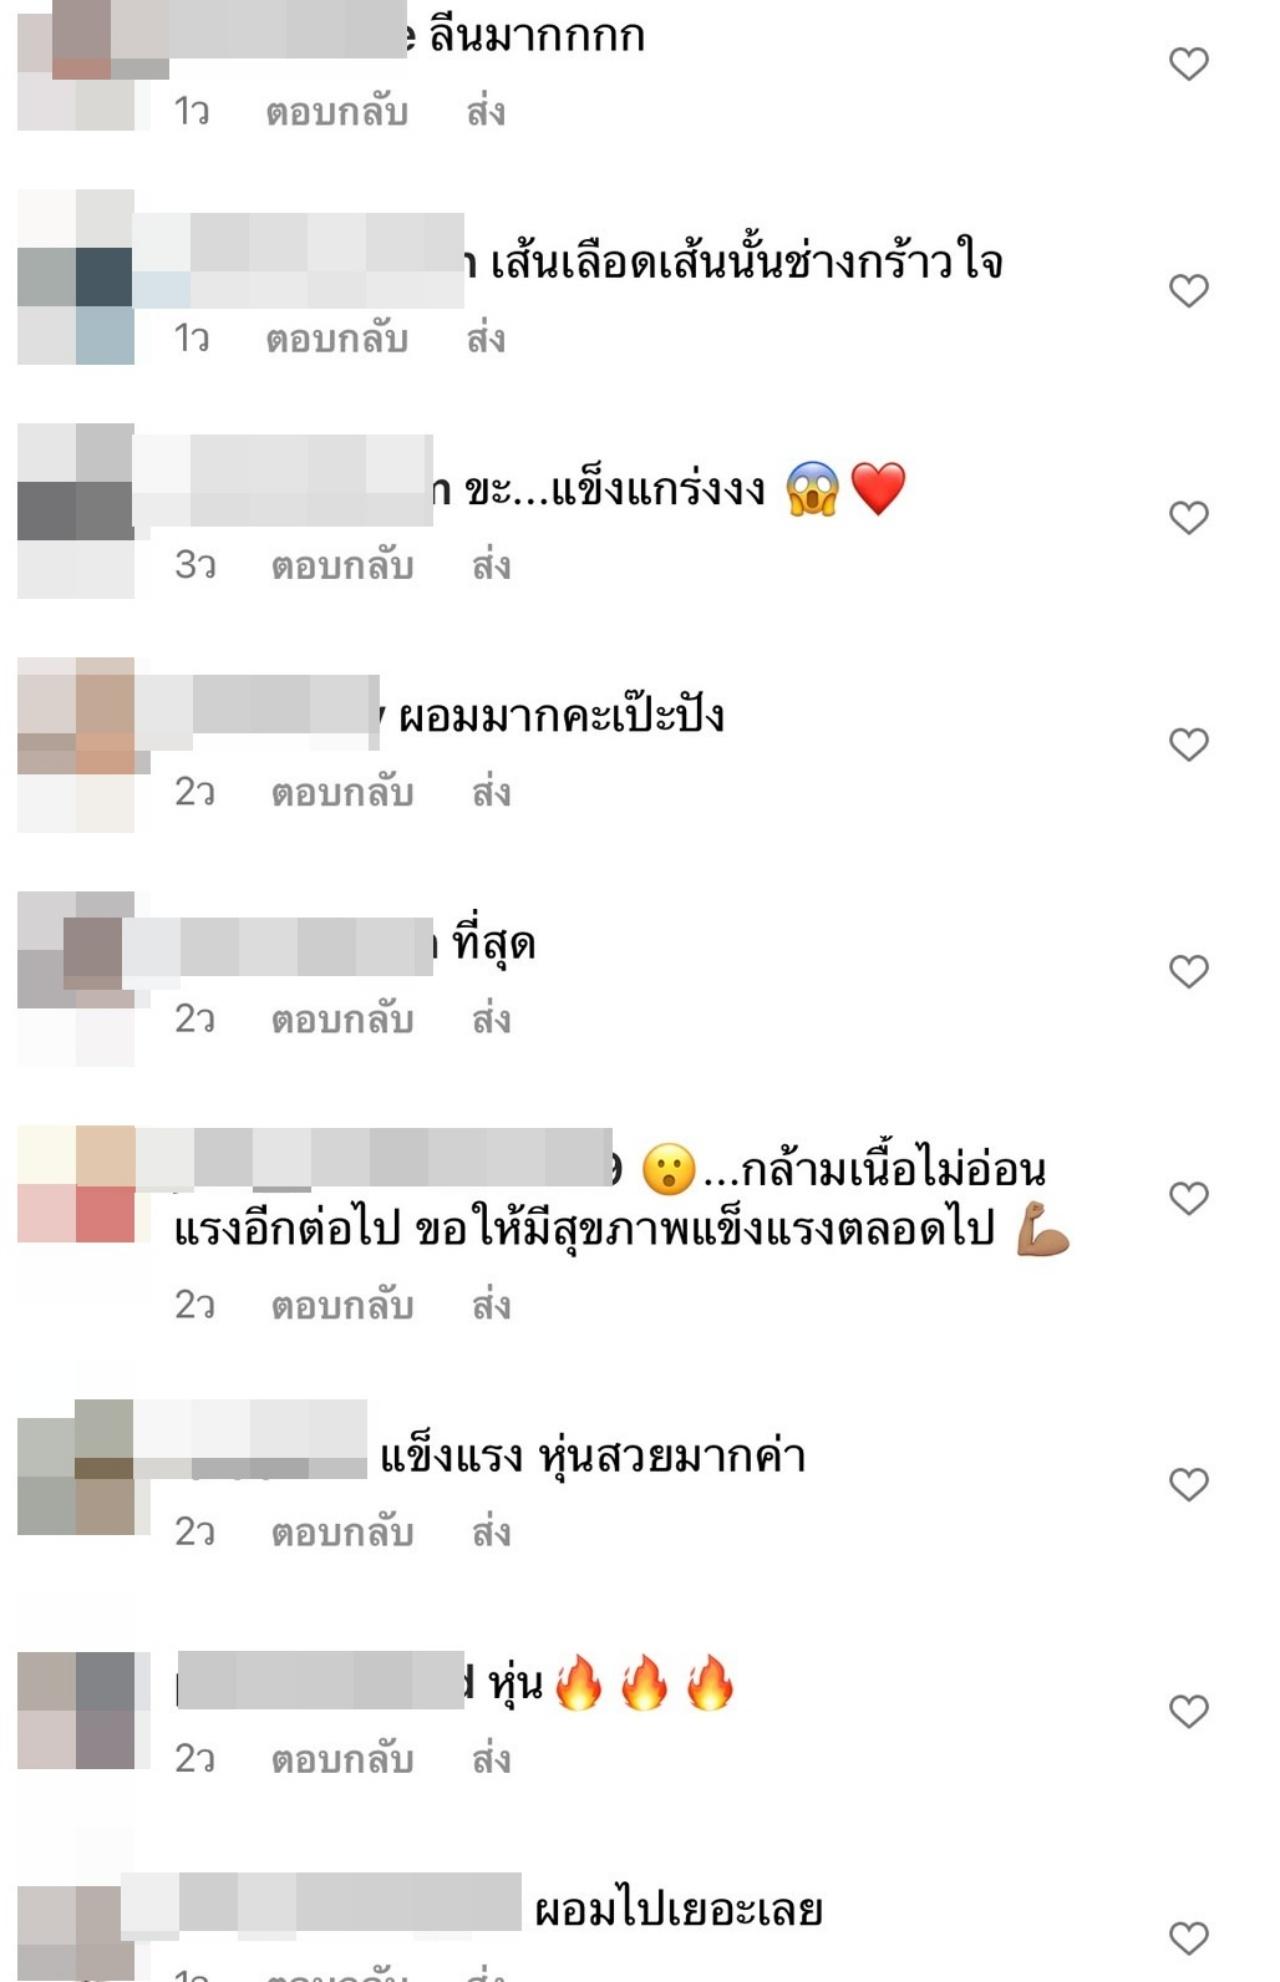This screenshot has width=1280, height=1982.
Task: Tap heart next to 'ผอมมากคะเป๊ะปัง' comment
Action: (1189, 745)
